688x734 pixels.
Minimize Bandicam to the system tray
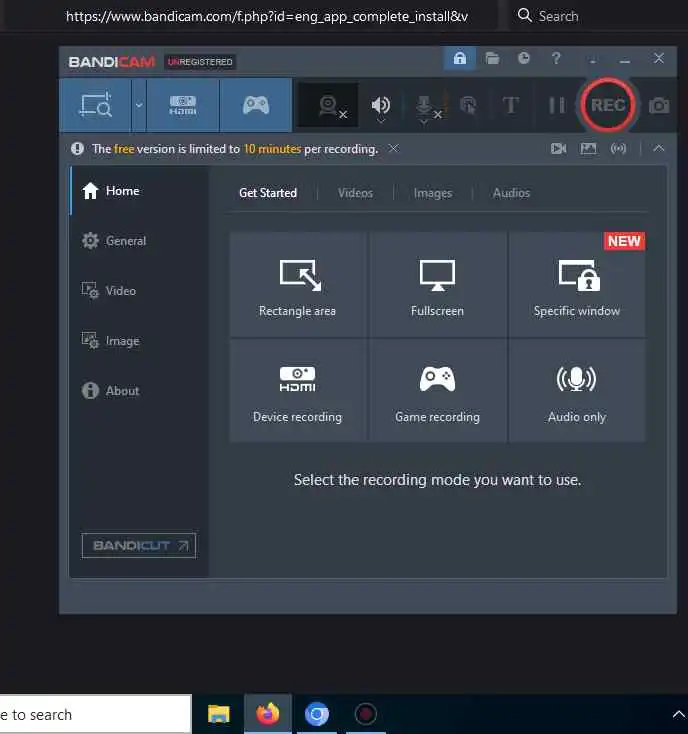(593, 59)
